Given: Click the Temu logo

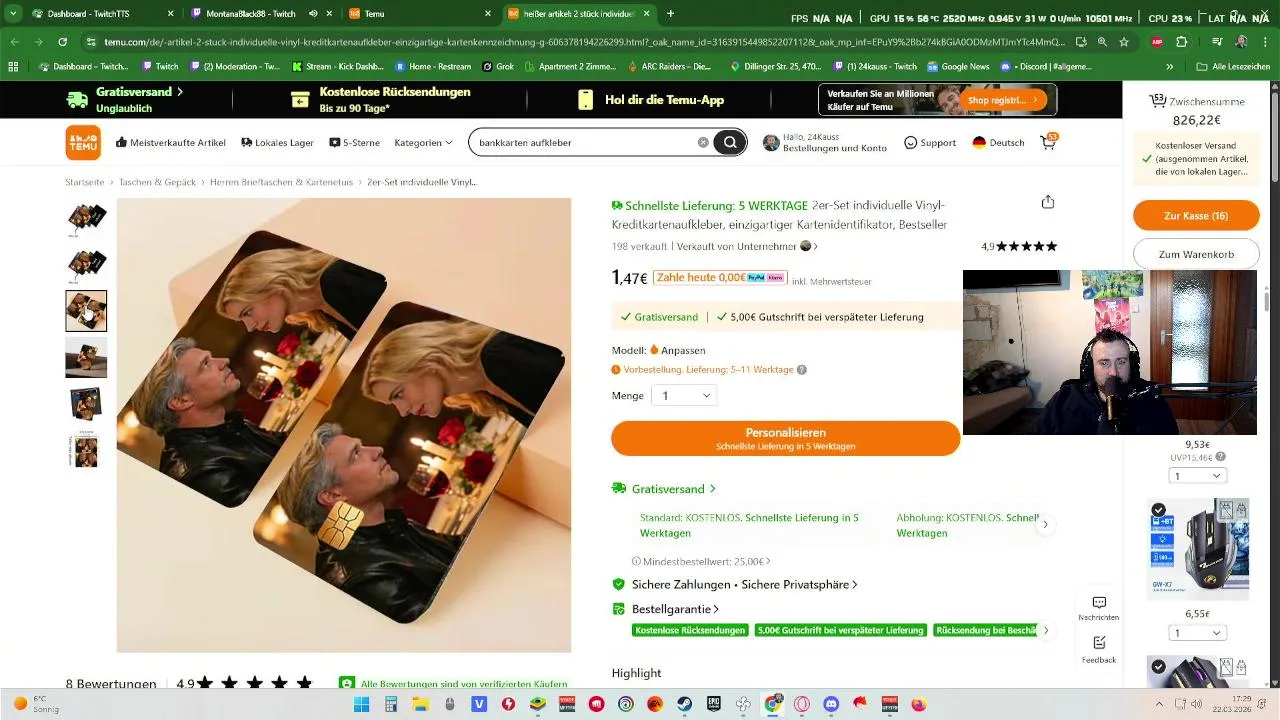Looking at the screenshot, I should (83, 142).
